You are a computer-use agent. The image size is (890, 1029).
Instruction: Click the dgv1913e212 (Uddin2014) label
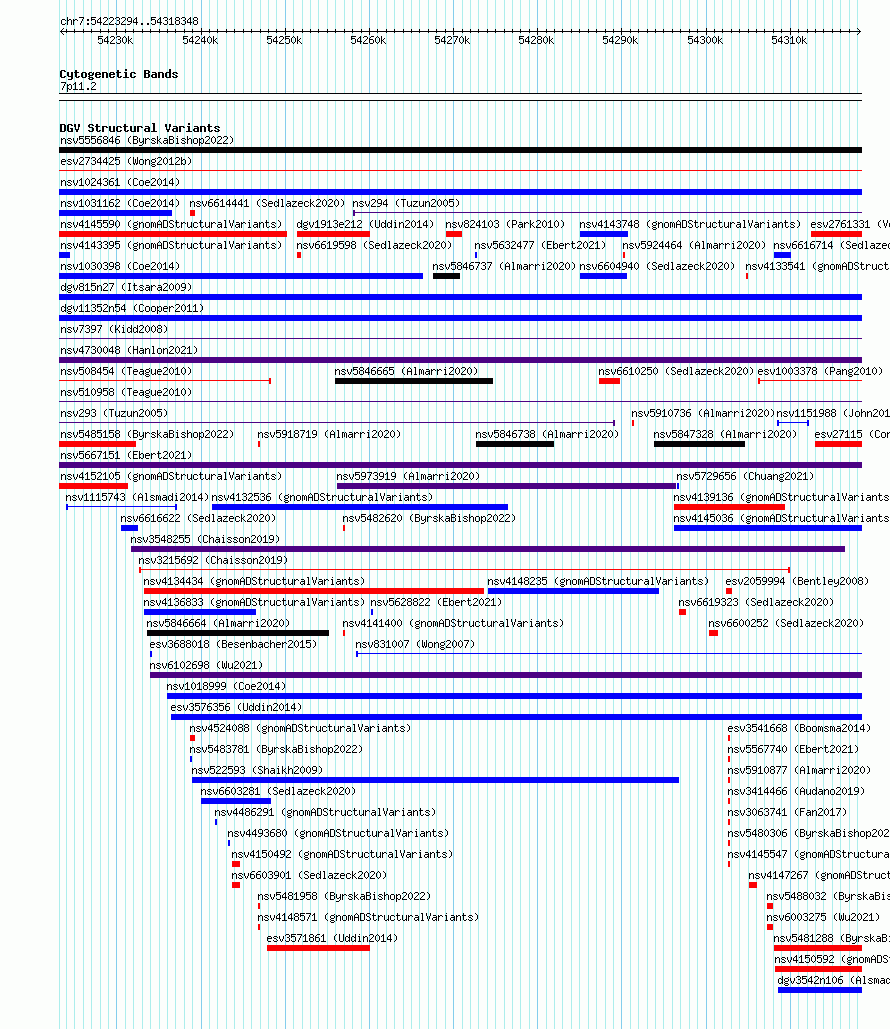[x=365, y=224]
